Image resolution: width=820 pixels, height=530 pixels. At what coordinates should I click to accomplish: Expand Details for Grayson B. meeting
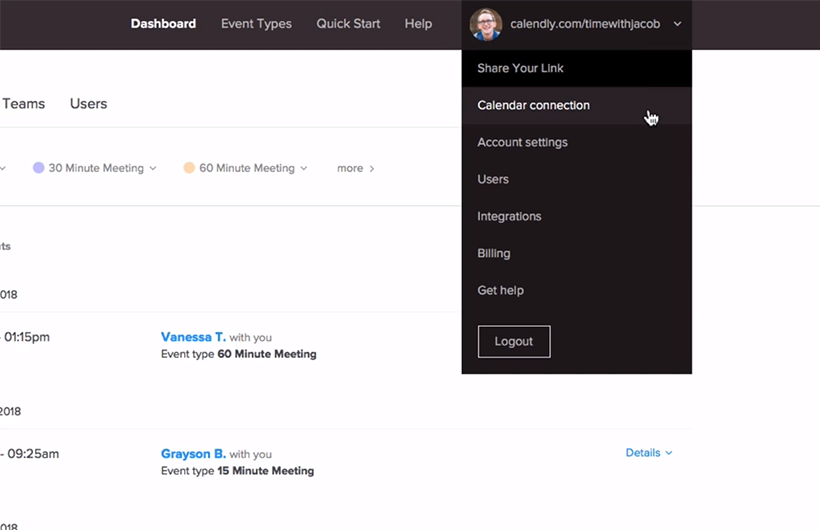pos(649,453)
